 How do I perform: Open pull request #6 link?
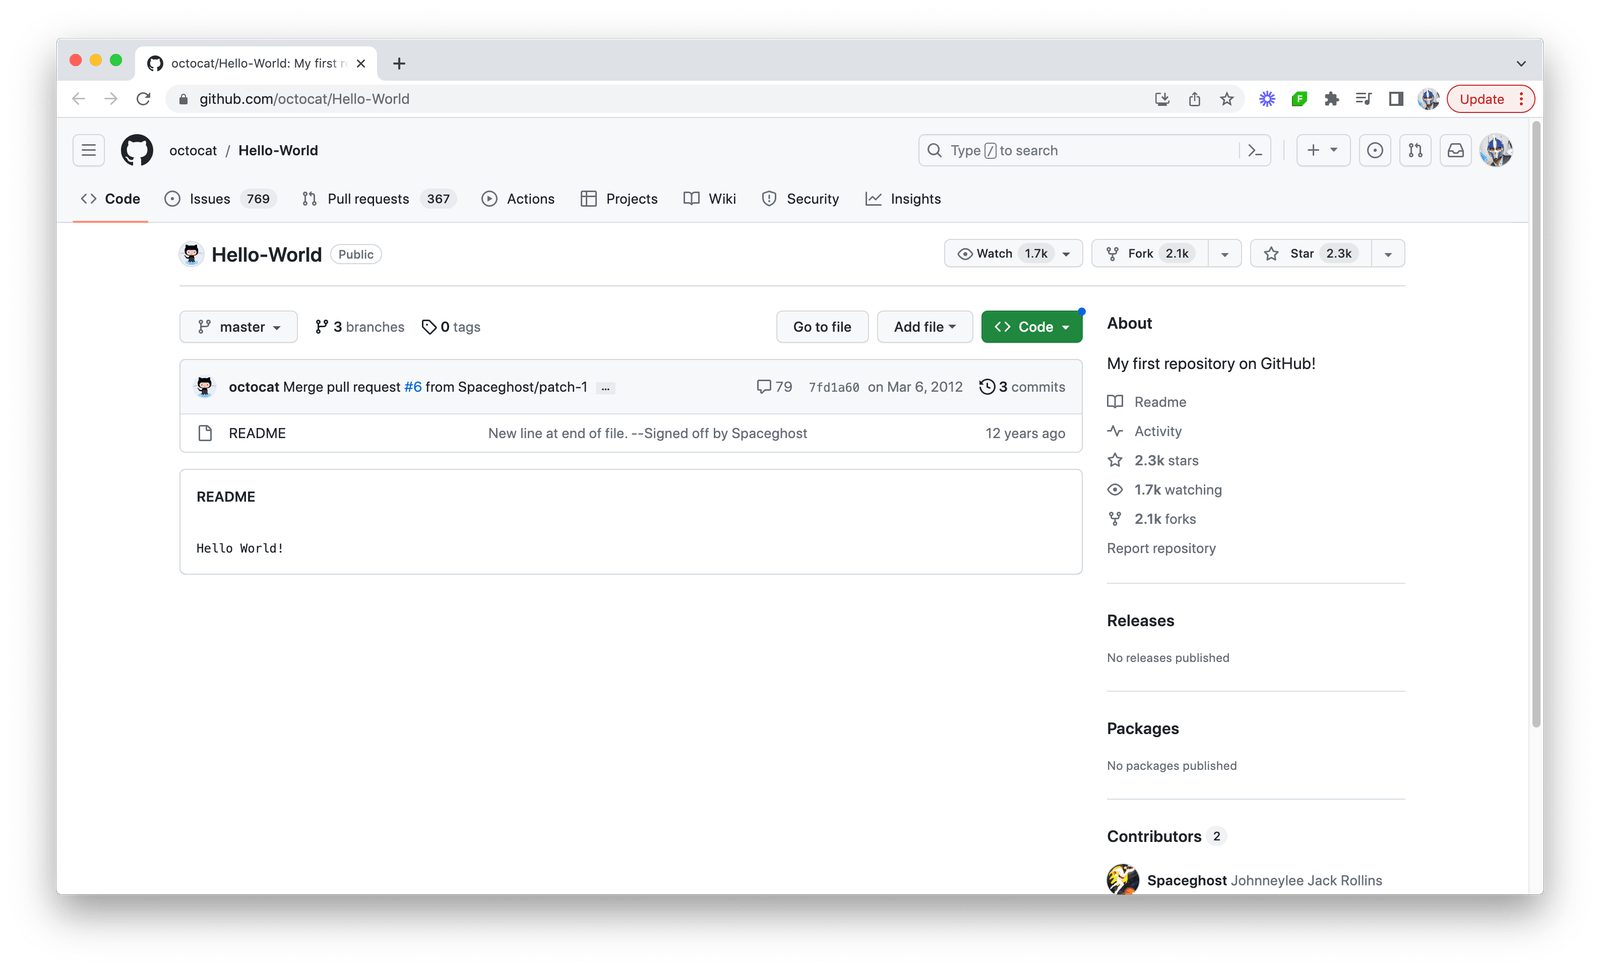coord(413,387)
